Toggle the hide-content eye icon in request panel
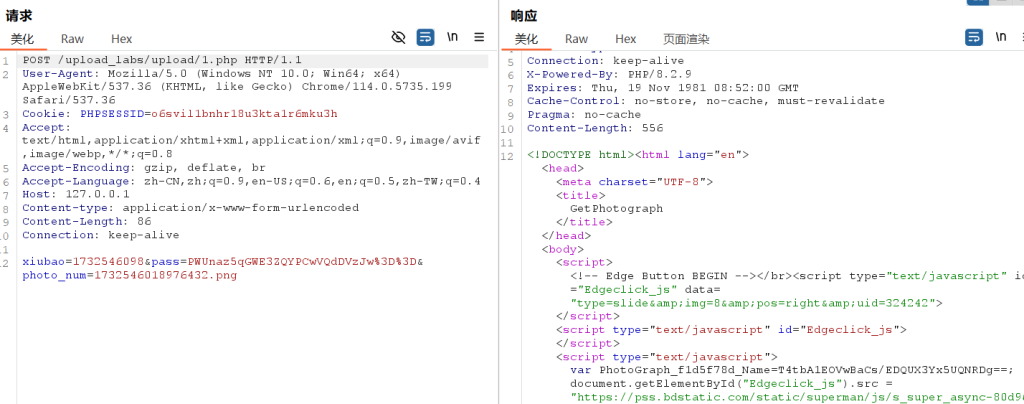Viewport: 1024px width, 404px height. point(398,37)
